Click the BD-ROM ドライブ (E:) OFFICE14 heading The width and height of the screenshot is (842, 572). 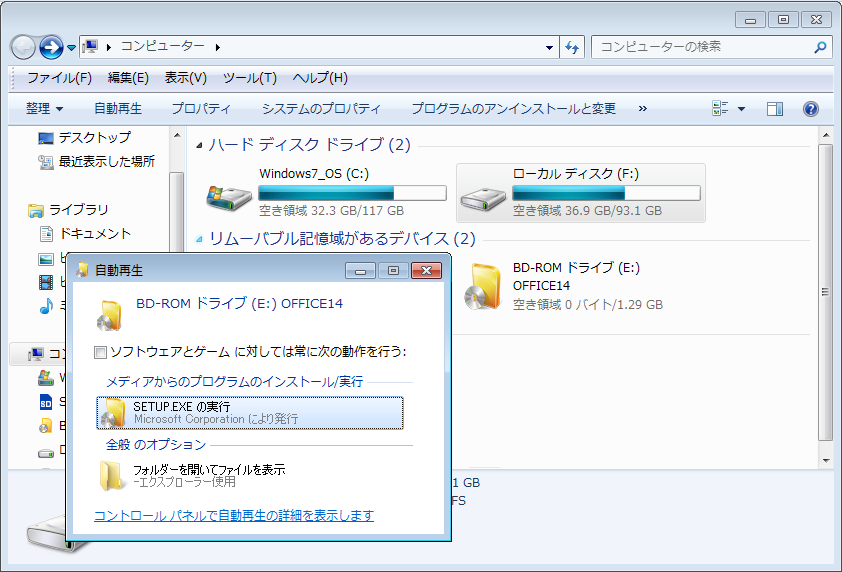coord(239,304)
